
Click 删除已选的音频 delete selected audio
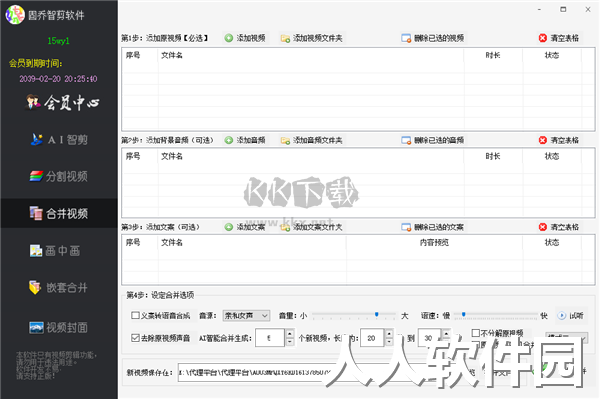433,140
